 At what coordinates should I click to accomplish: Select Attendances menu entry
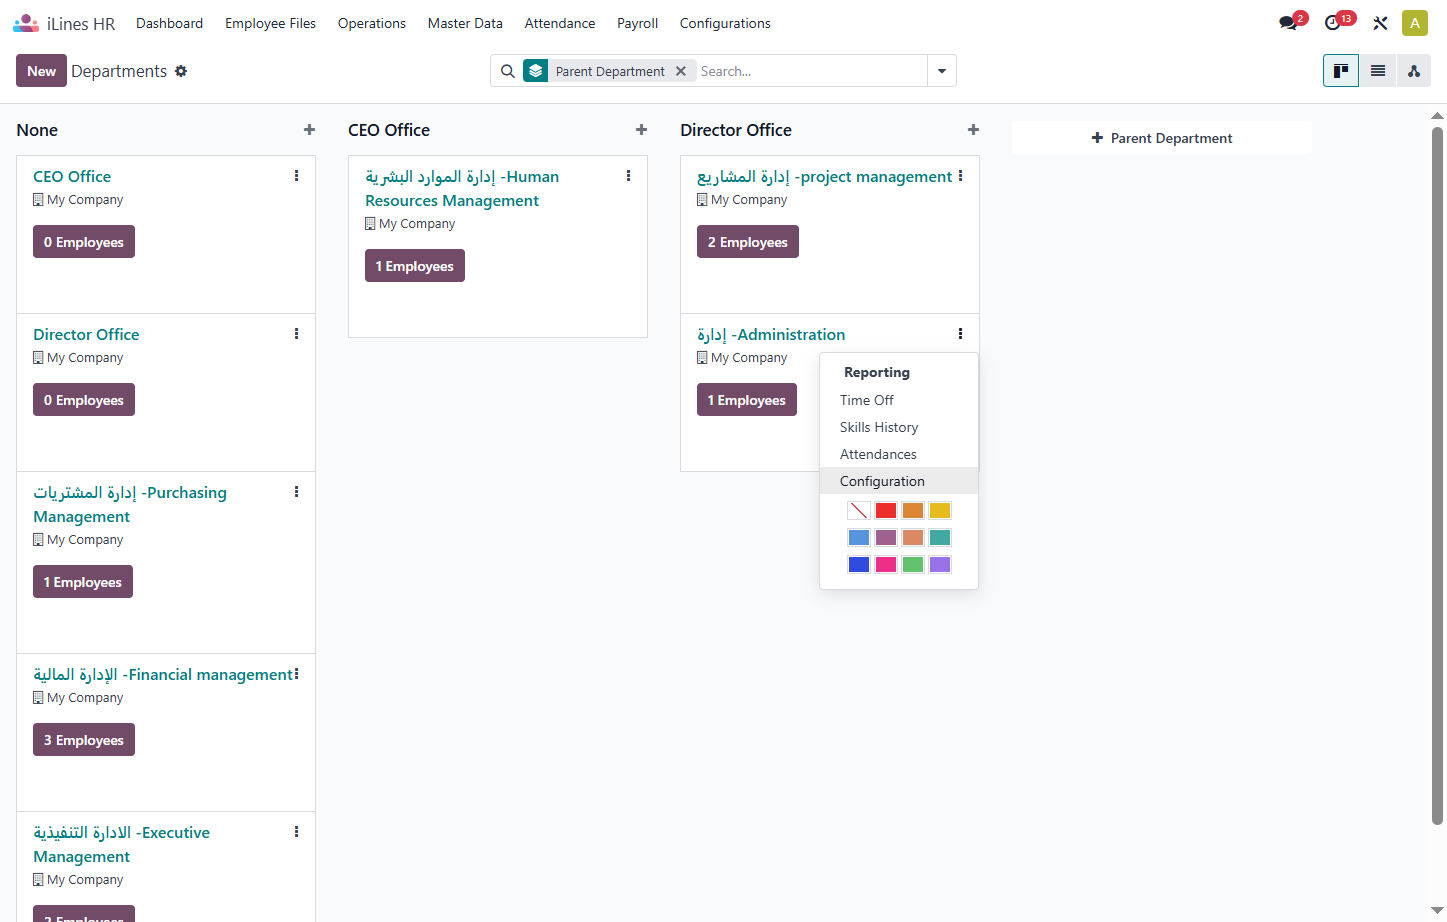pos(899,454)
